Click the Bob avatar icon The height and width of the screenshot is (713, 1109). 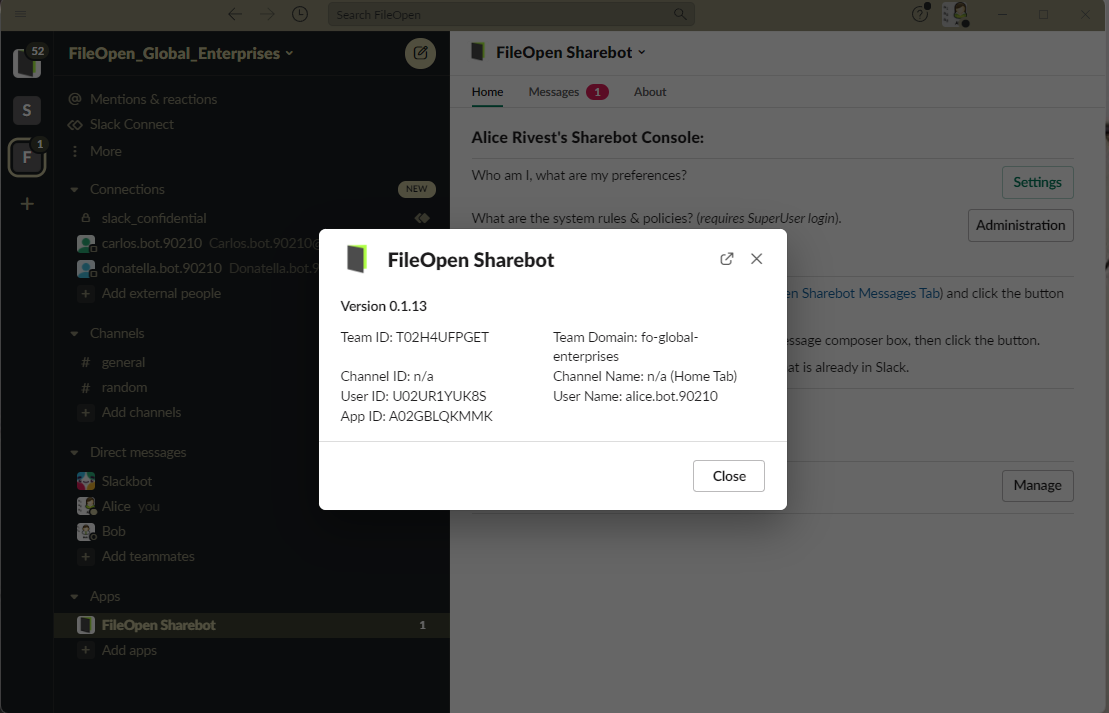coord(86,532)
